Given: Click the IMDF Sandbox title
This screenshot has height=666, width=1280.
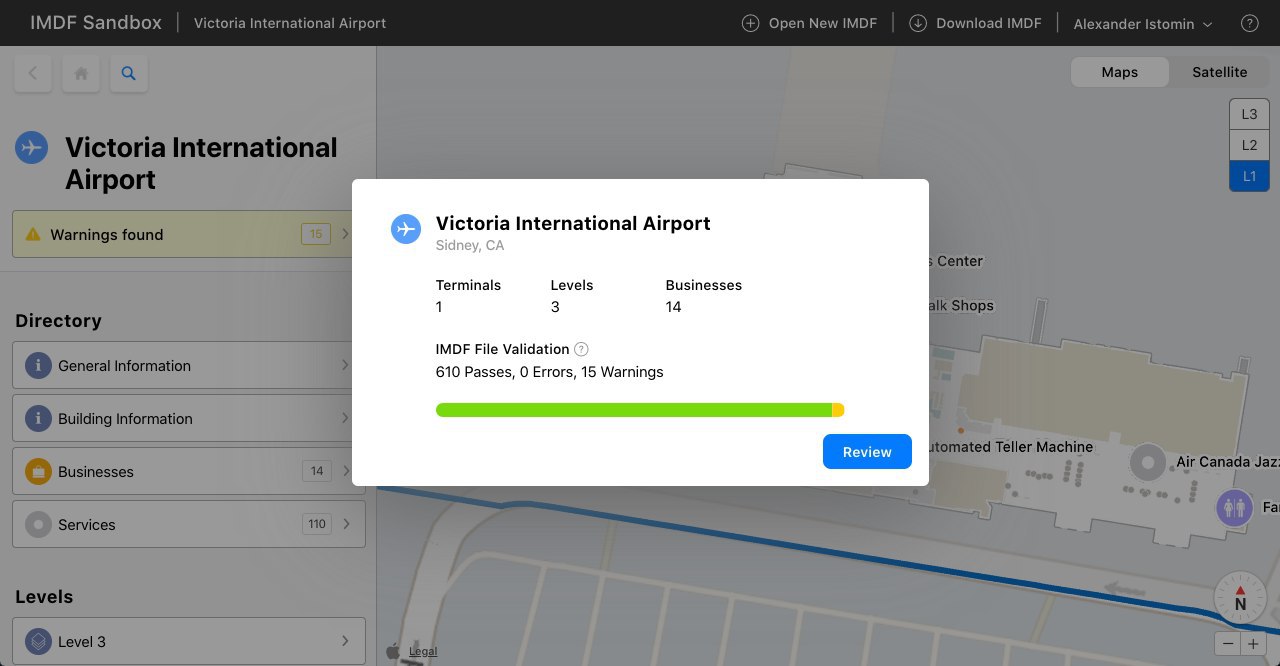Looking at the screenshot, I should coord(96,22).
